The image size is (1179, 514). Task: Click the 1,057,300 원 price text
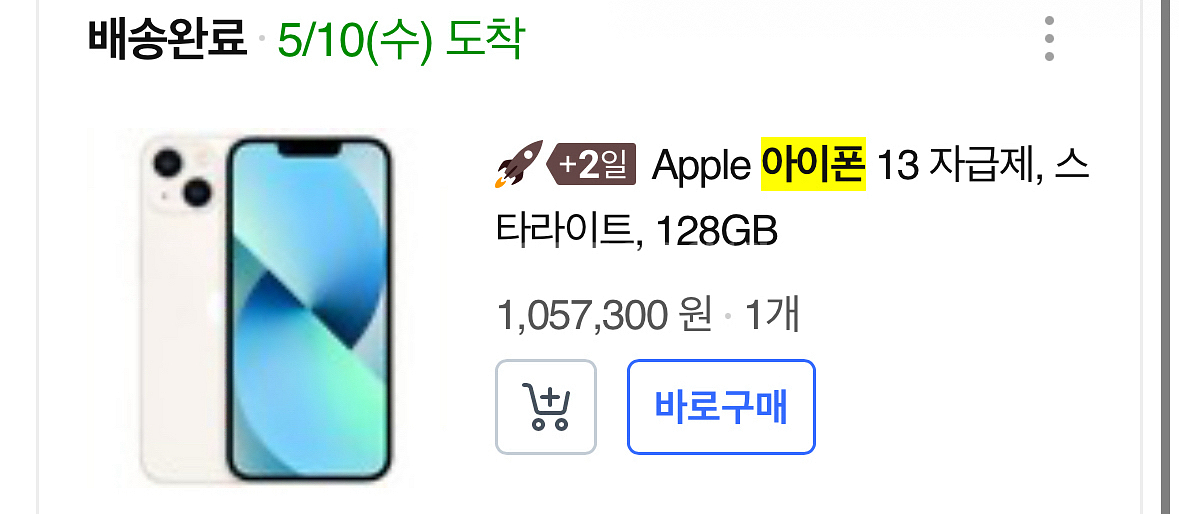click(x=605, y=316)
